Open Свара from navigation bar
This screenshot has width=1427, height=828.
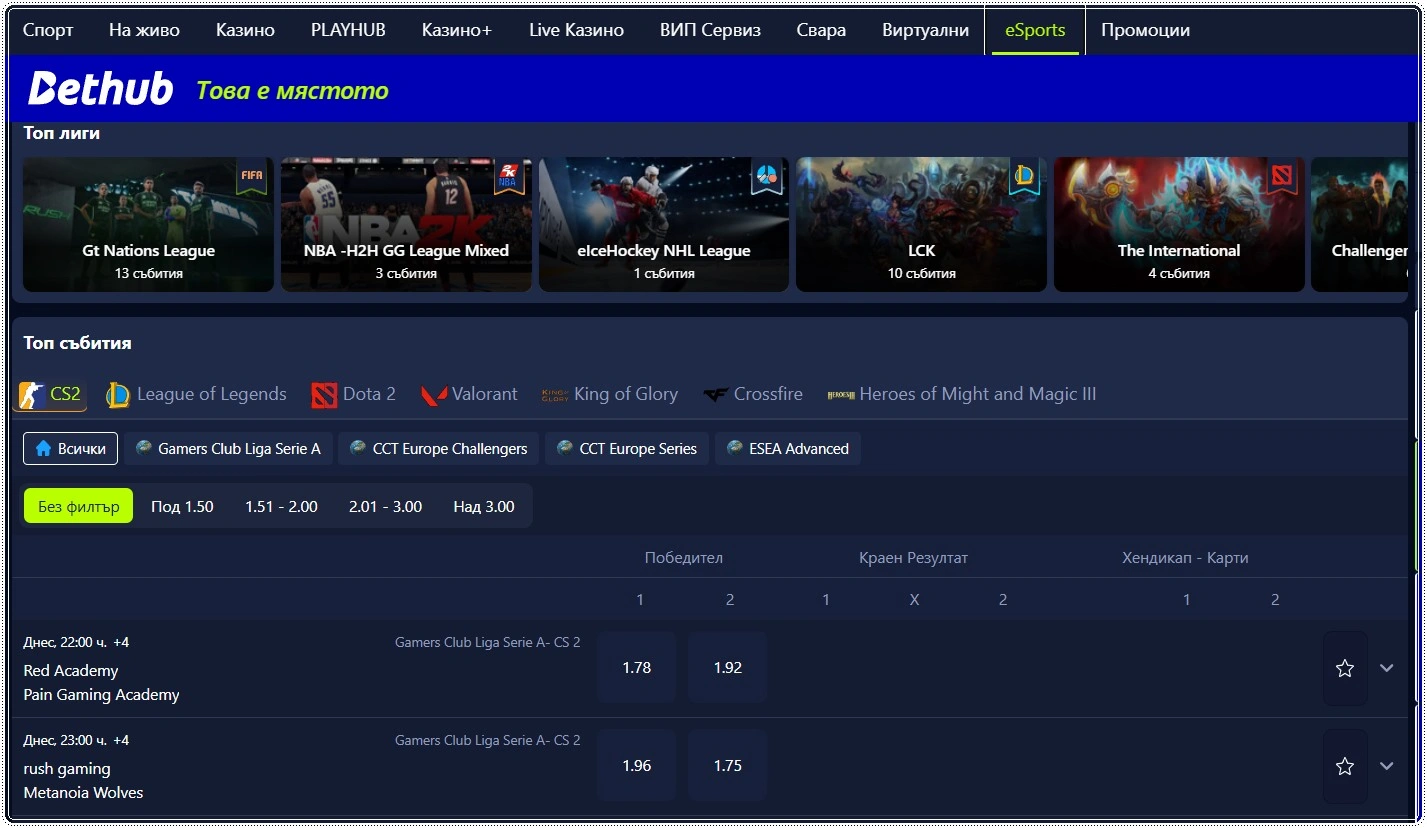821,30
